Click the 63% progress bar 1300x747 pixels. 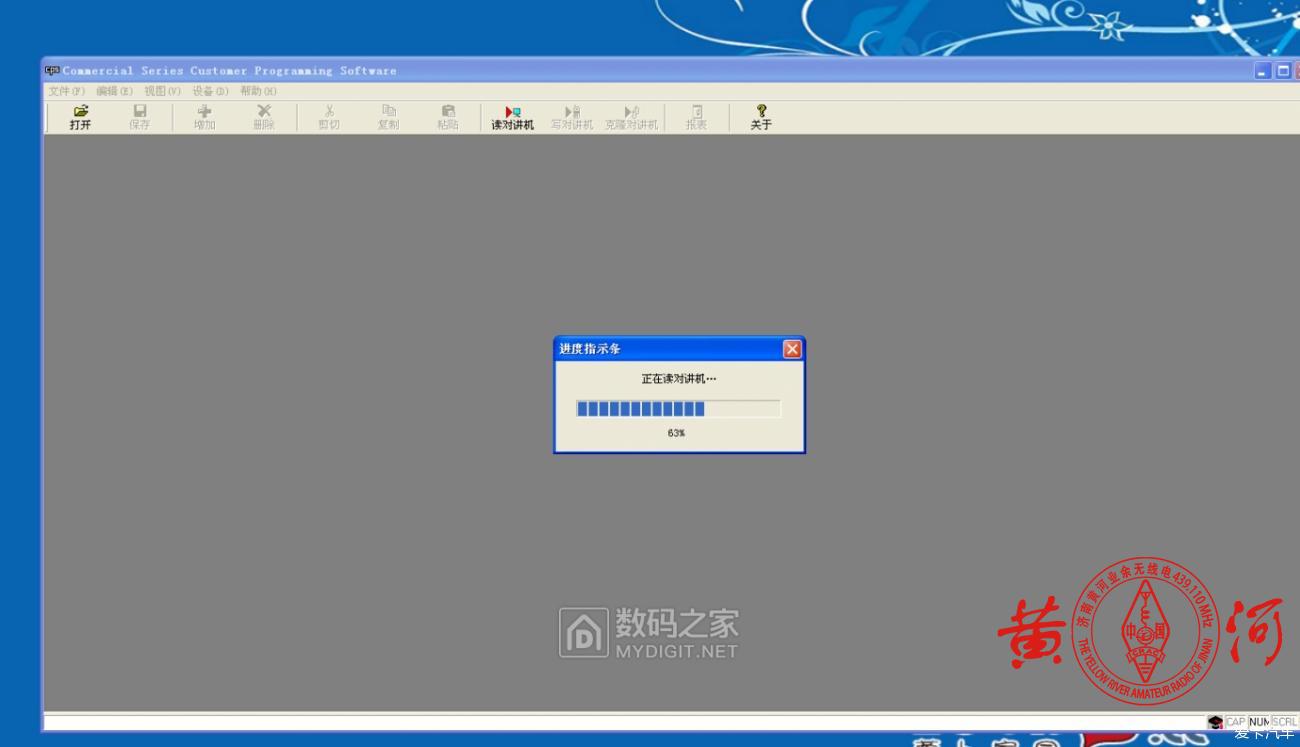[x=678, y=408]
